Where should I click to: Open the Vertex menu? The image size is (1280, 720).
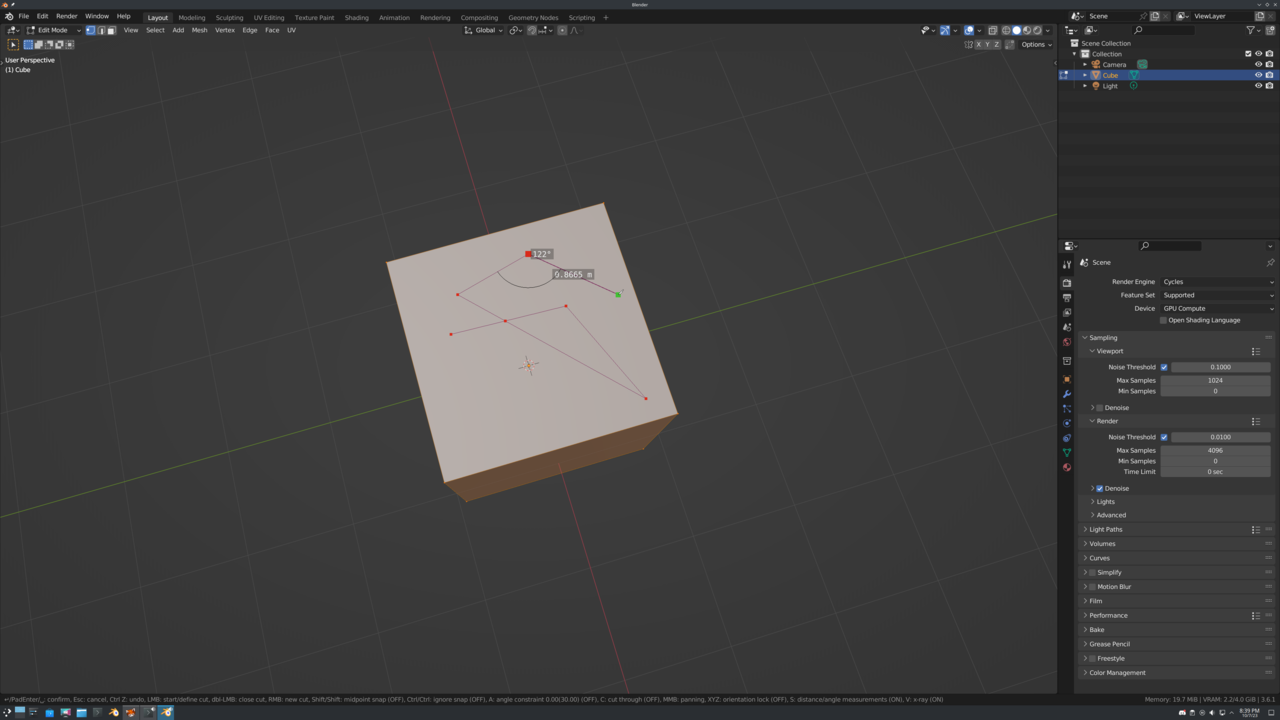225,30
